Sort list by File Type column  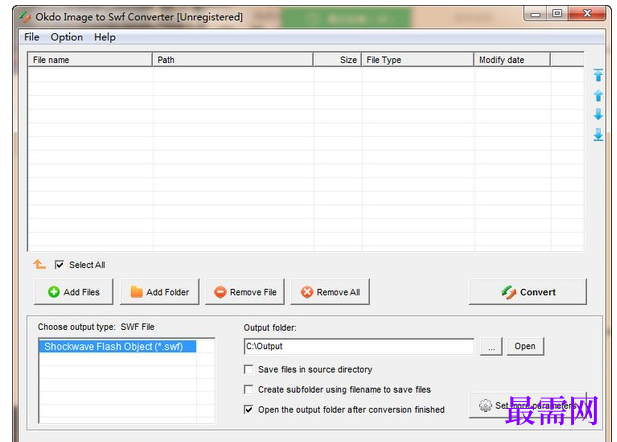(417, 60)
